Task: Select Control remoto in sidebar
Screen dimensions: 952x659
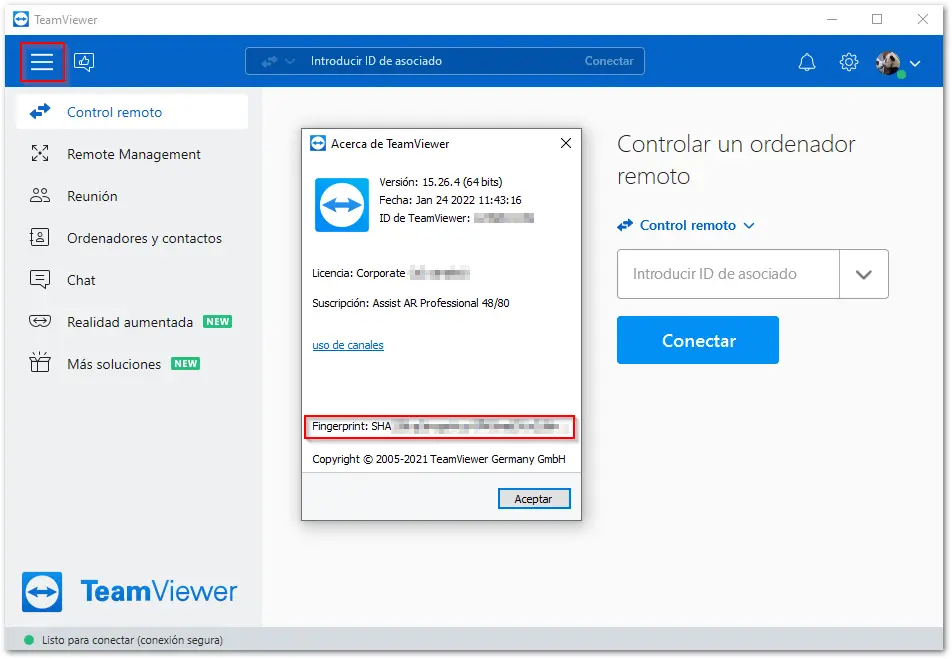Action: coord(132,112)
